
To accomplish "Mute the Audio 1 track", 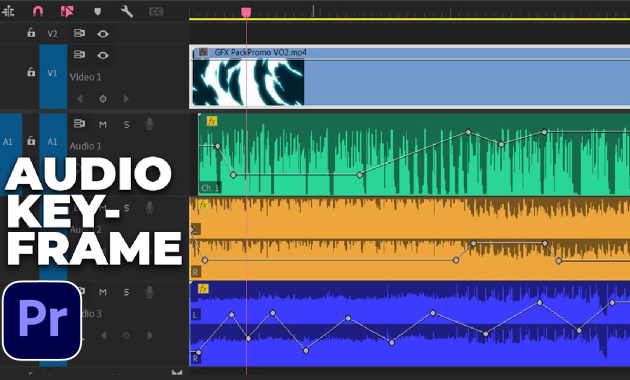I will click(x=102, y=125).
